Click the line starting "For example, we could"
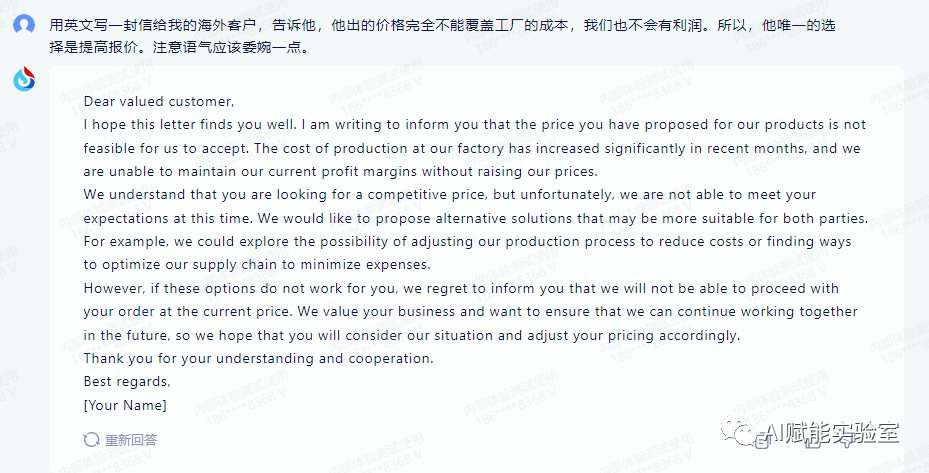929x473 pixels. pyautogui.click(x=467, y=241)
